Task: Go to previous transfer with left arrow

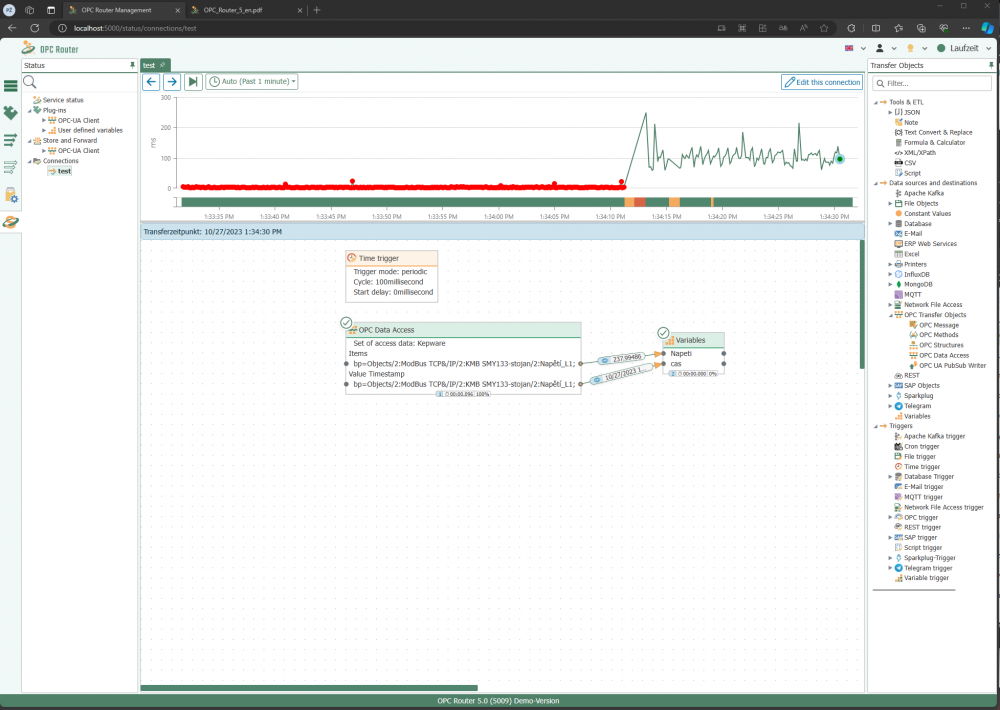Action: coord(151,82)
